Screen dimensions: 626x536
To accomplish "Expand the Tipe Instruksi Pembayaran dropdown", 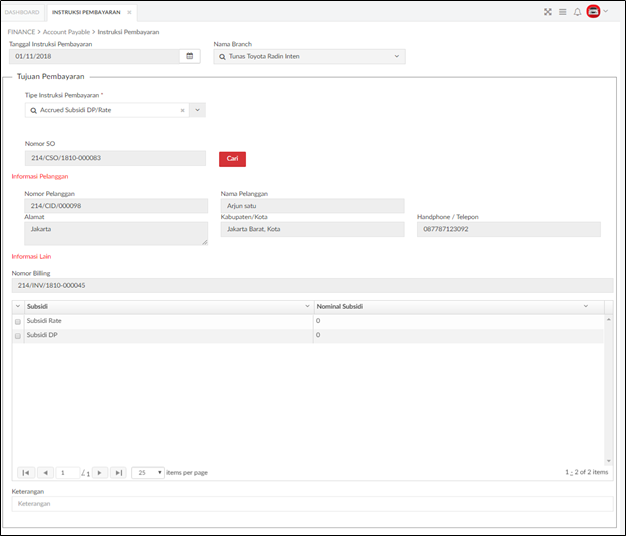I will coord(197,110).
